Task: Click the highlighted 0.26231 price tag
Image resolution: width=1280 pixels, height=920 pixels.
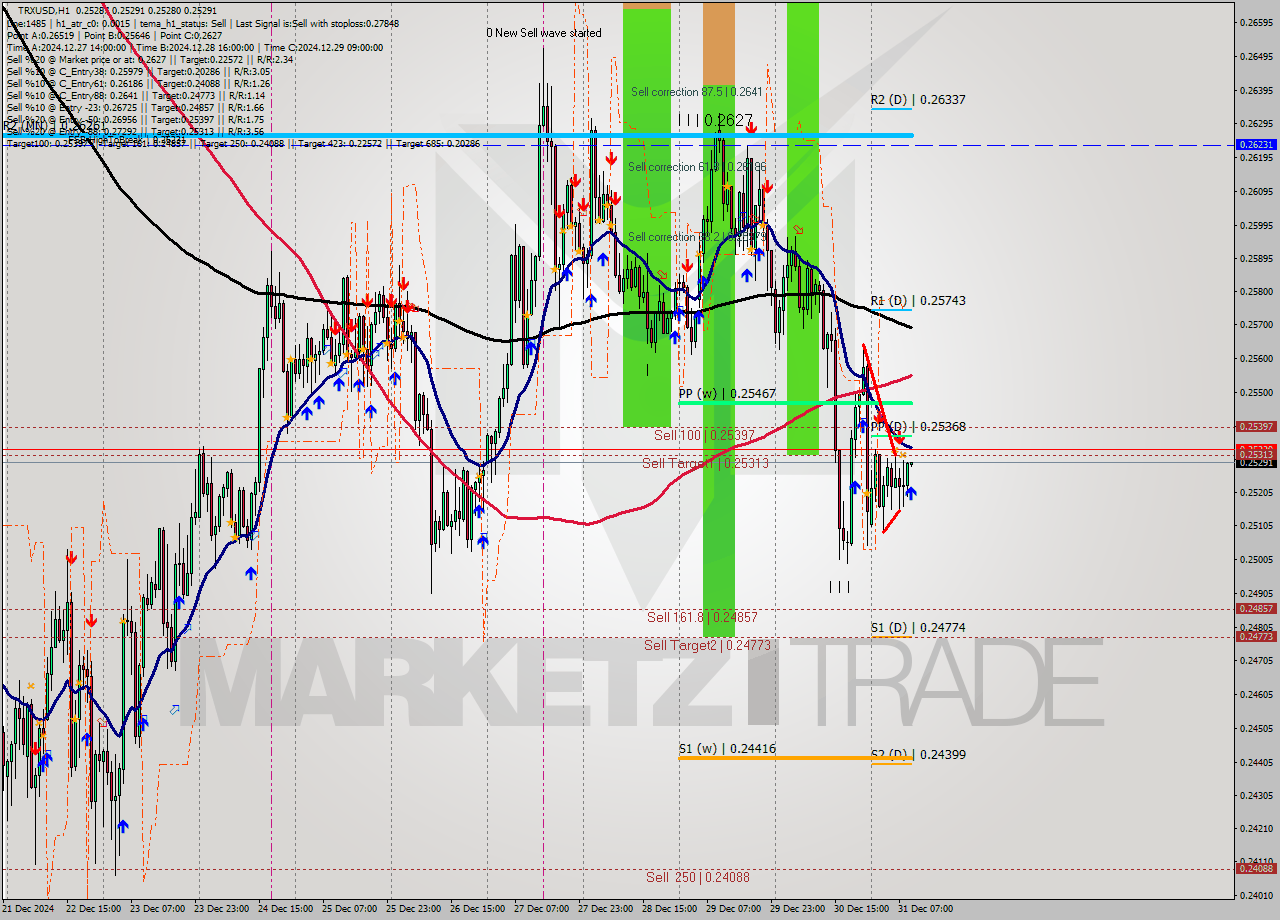Action: tap(1256, 145)
